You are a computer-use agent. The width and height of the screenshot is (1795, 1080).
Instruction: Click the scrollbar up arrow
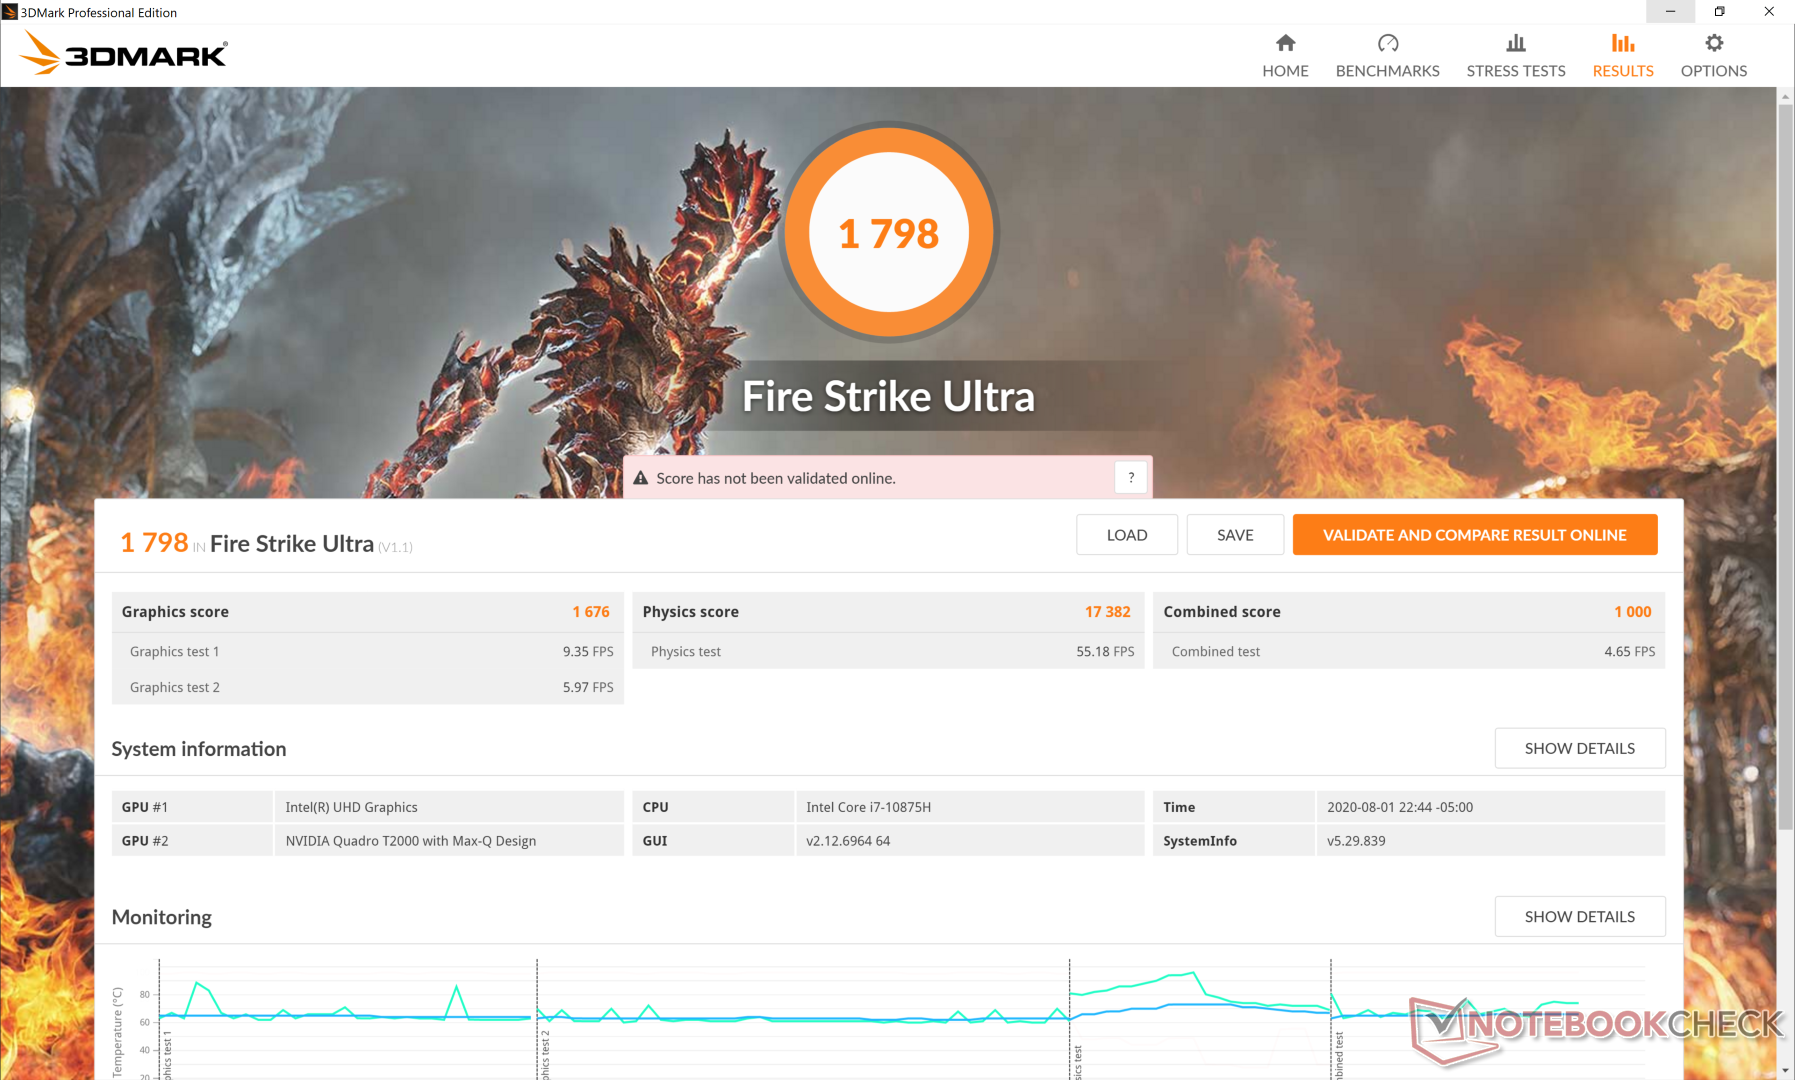tap(1786, 95)
